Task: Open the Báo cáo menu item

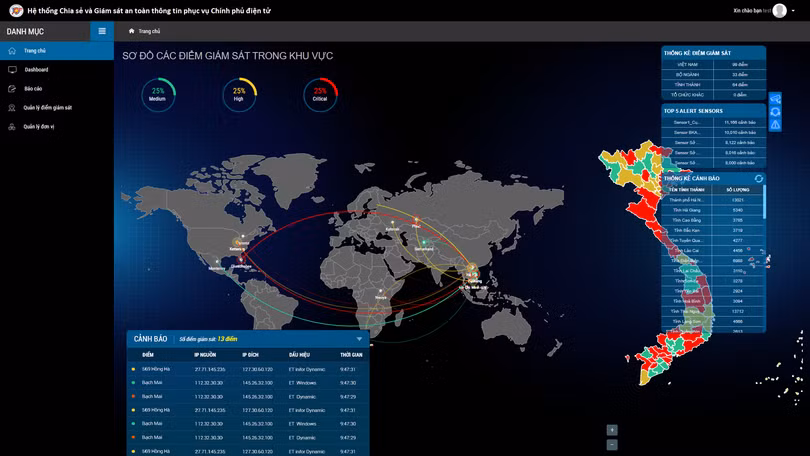Action: point(33,89)
